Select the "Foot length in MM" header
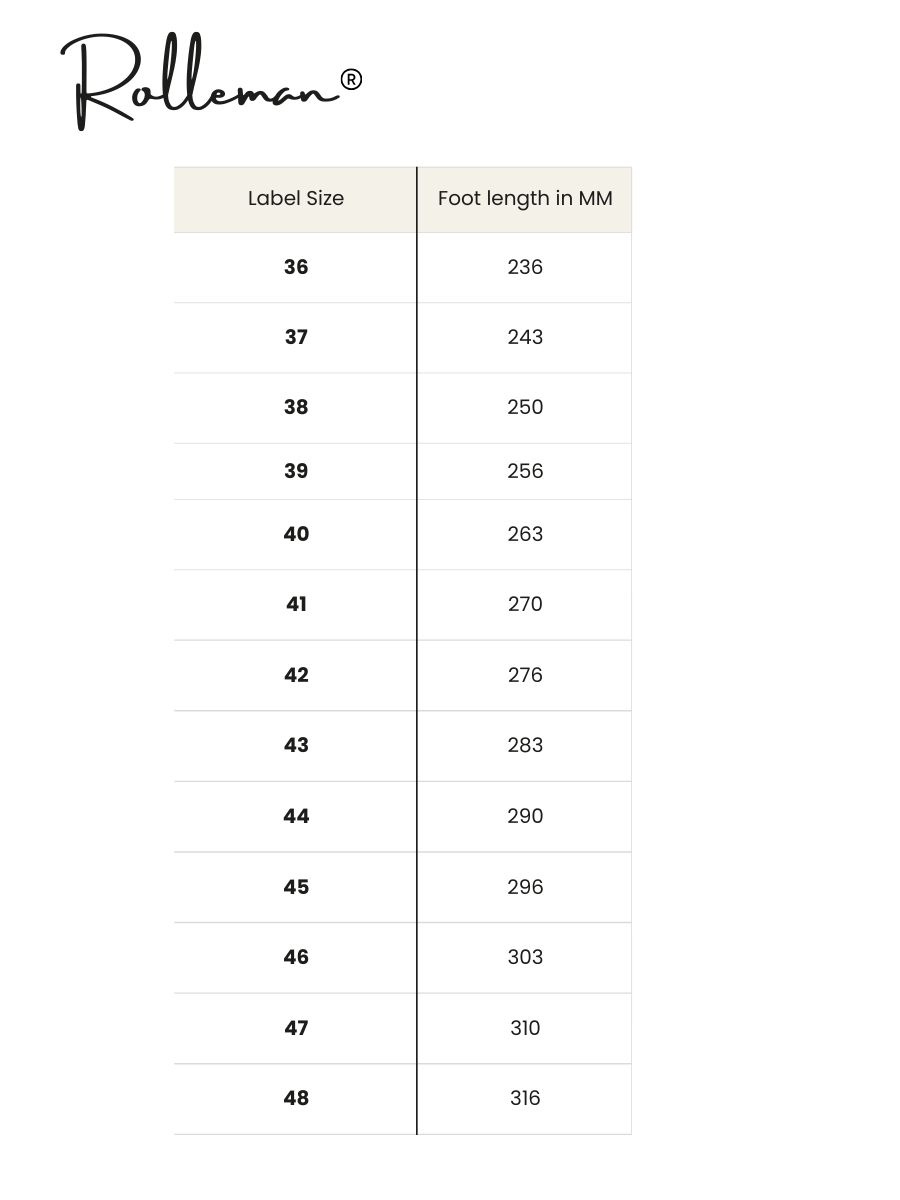The image size is (900, 1200). [525, 198]
